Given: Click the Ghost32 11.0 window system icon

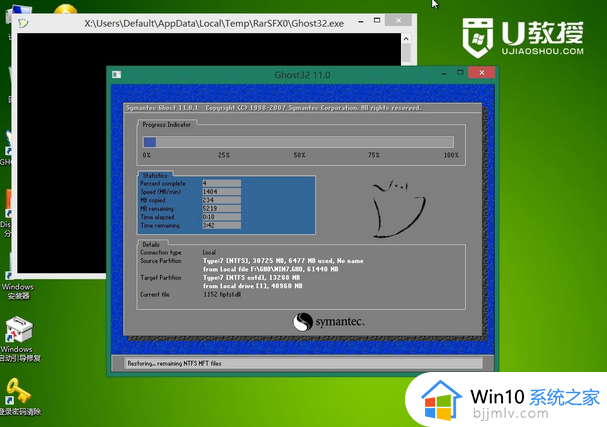Looking at the screenshot, I should click(x=117, y=74).
